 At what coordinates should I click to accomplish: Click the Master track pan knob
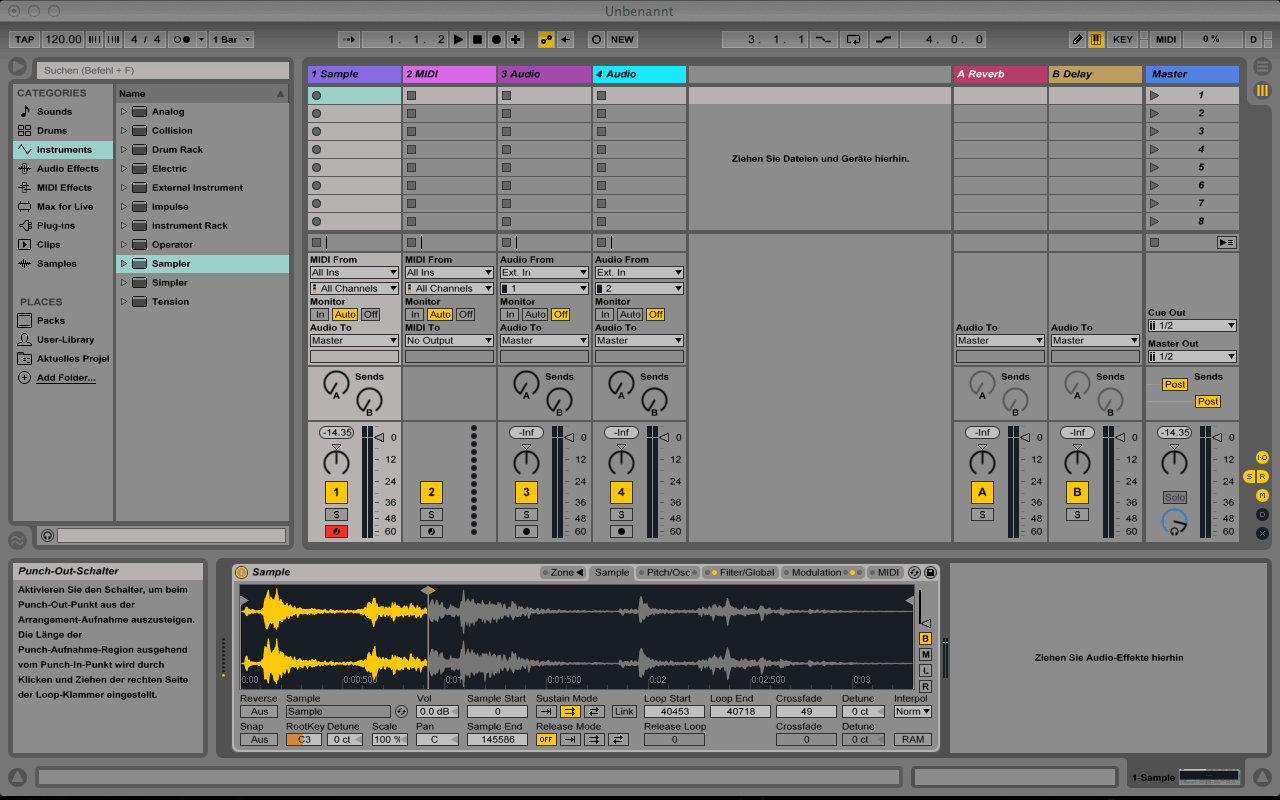pos(1174,463)
